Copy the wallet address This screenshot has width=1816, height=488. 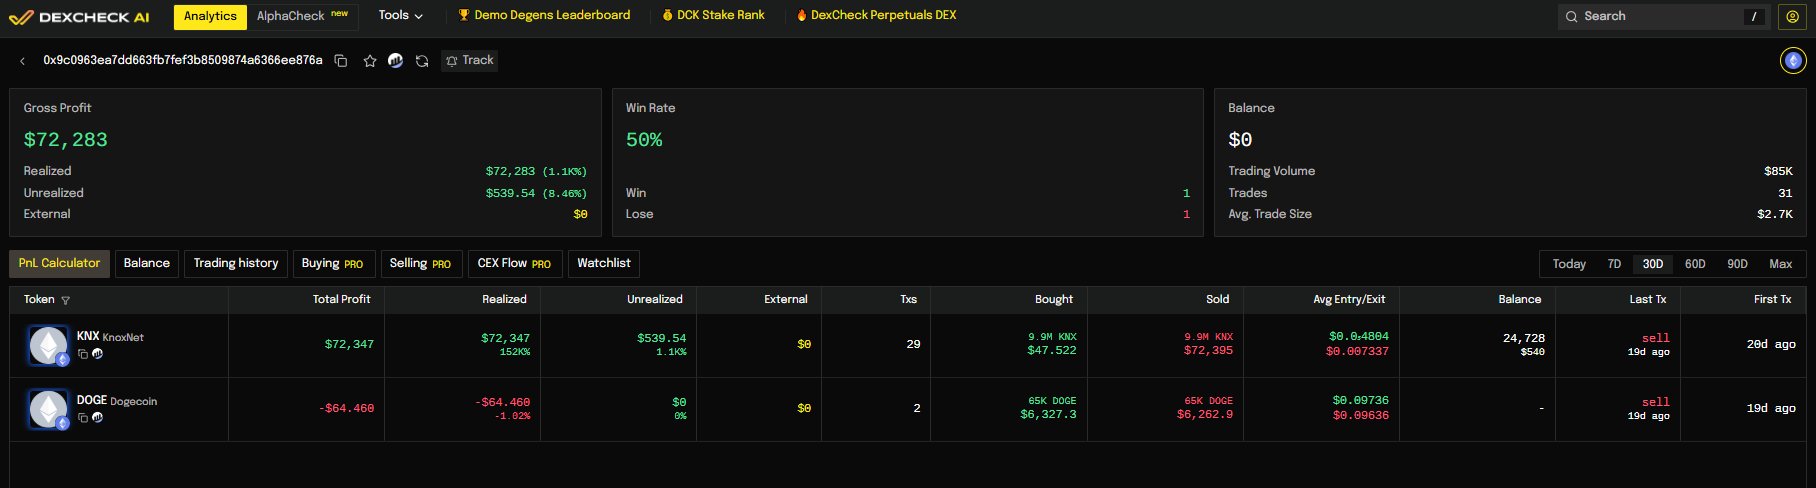pos(340,61)
